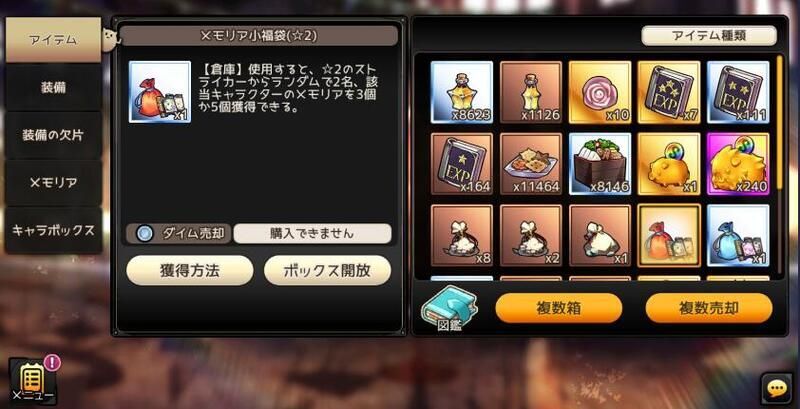Select the bento box item x8146
This screenshot has width=800, height=409.
click(599, 164)
